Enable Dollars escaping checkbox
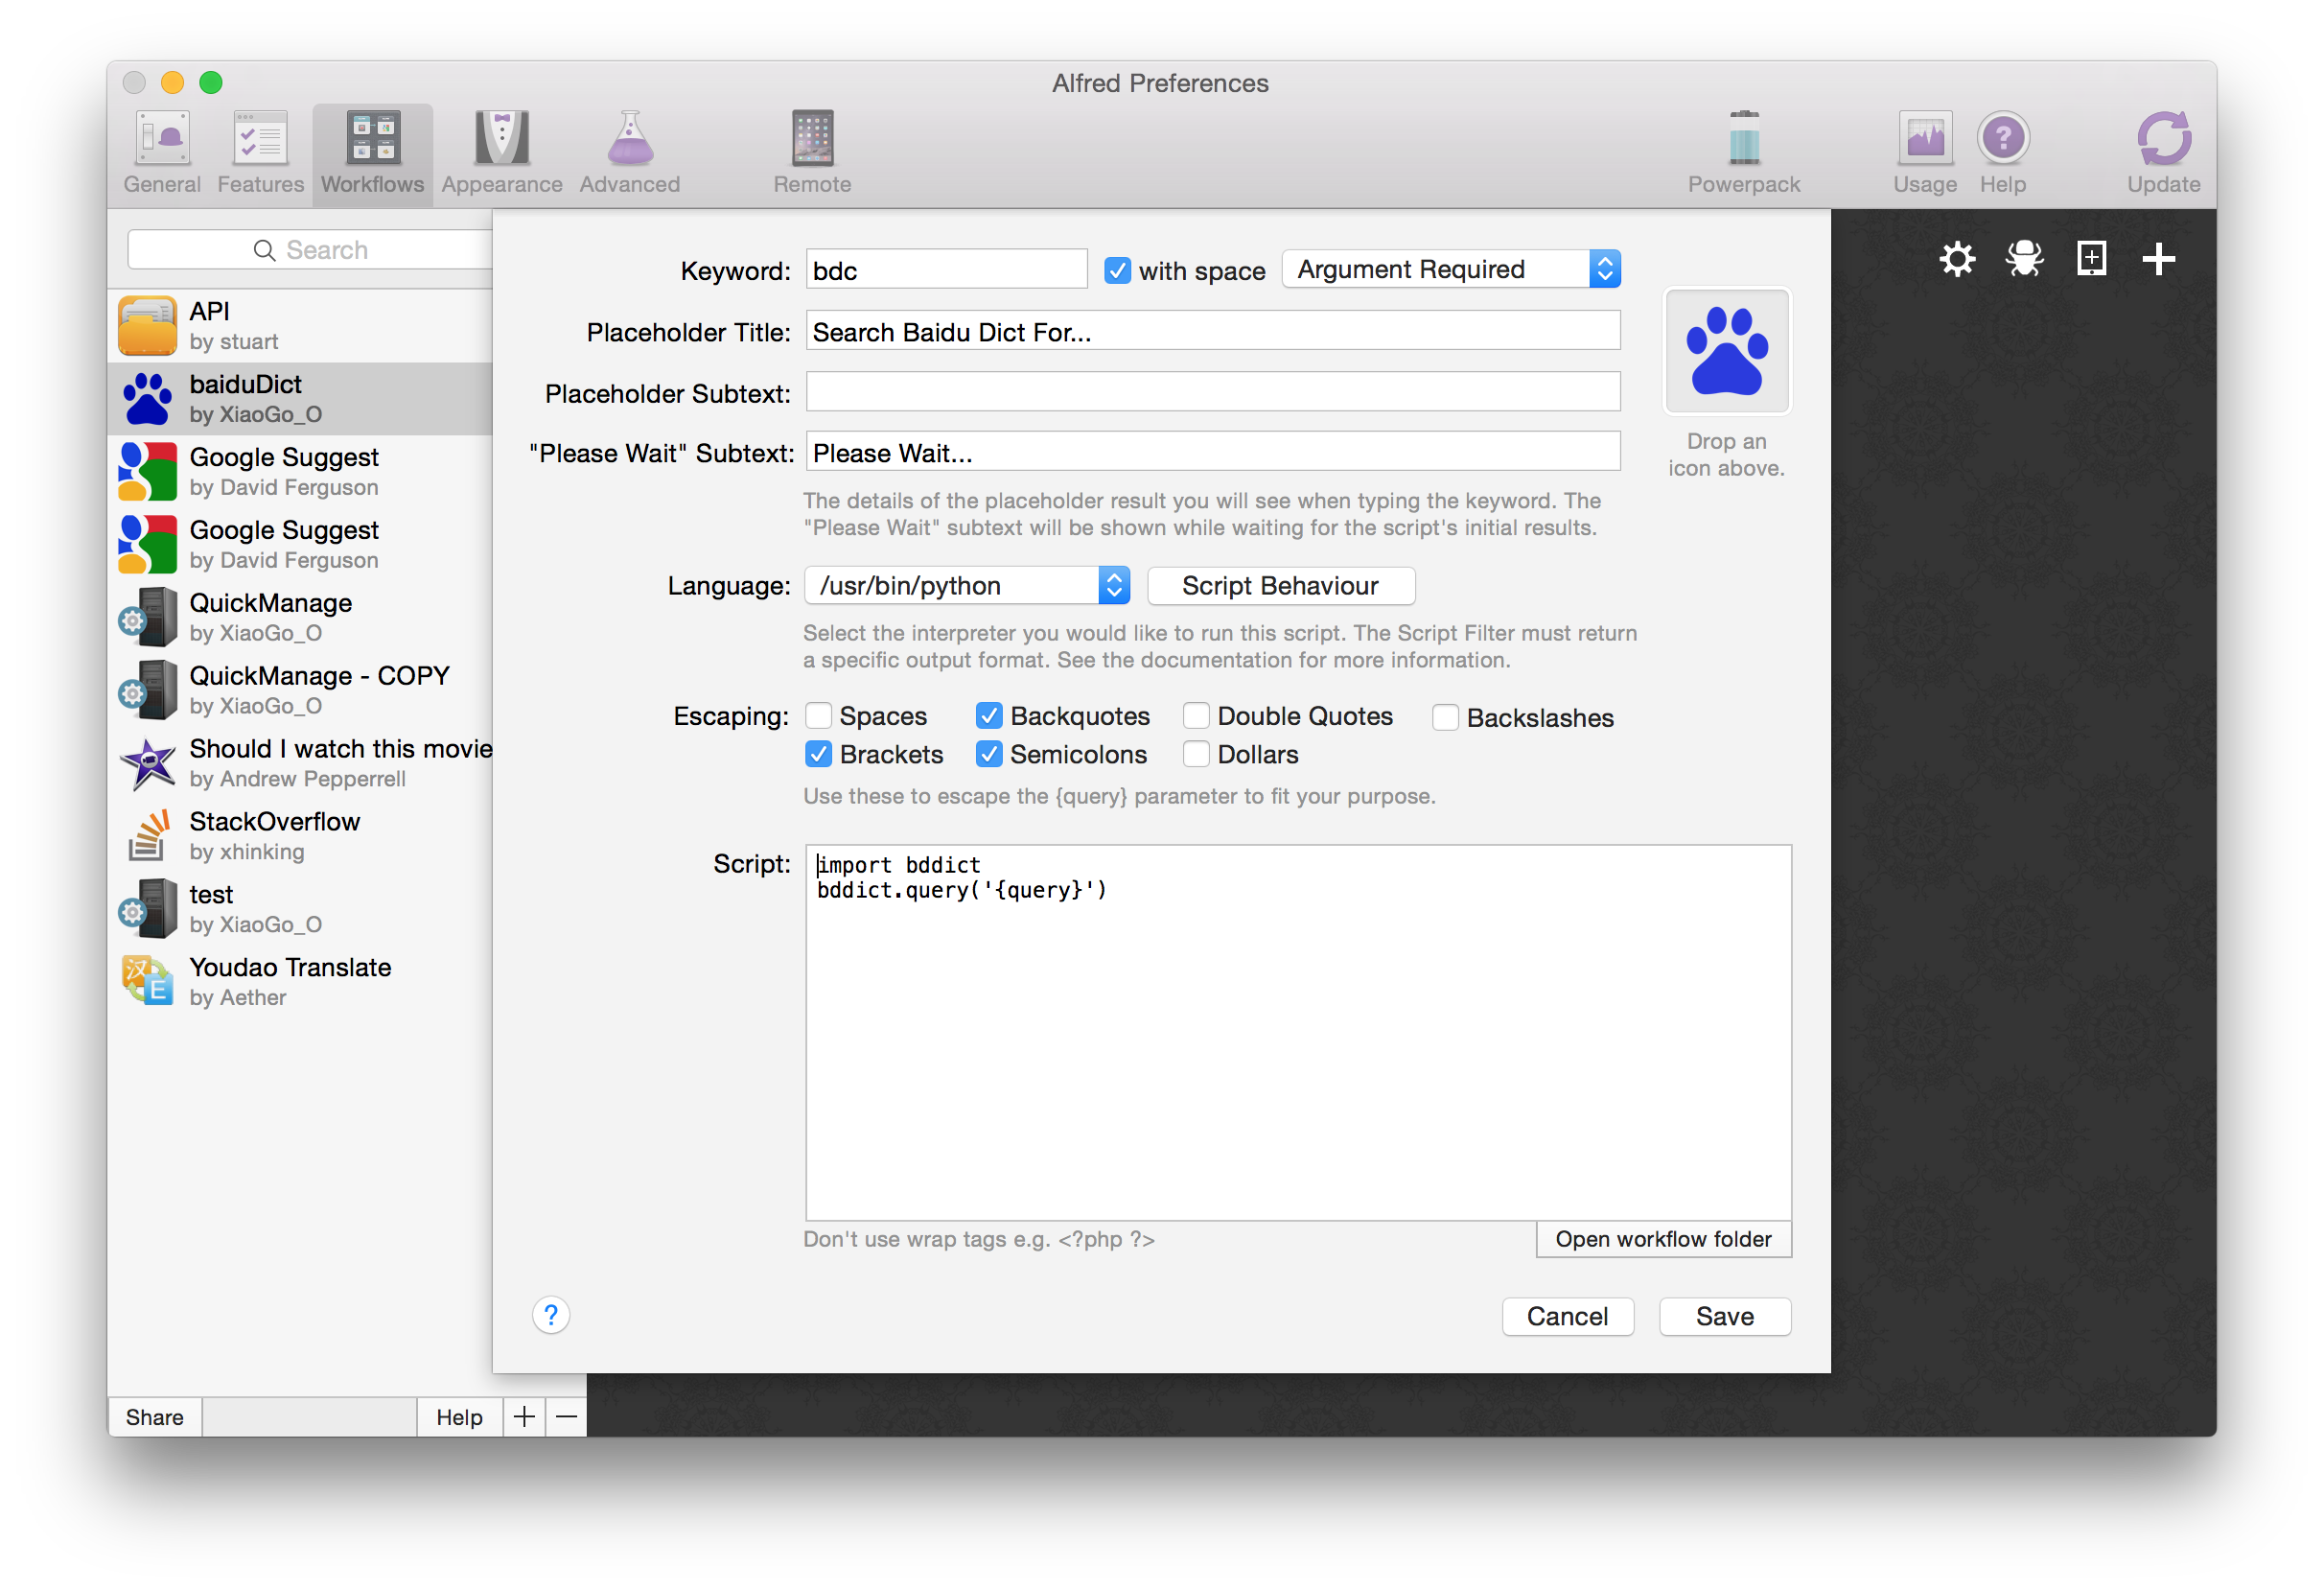This screenshot has height=1590, width=2324. pyautogui.click(x=1196, y=754)
